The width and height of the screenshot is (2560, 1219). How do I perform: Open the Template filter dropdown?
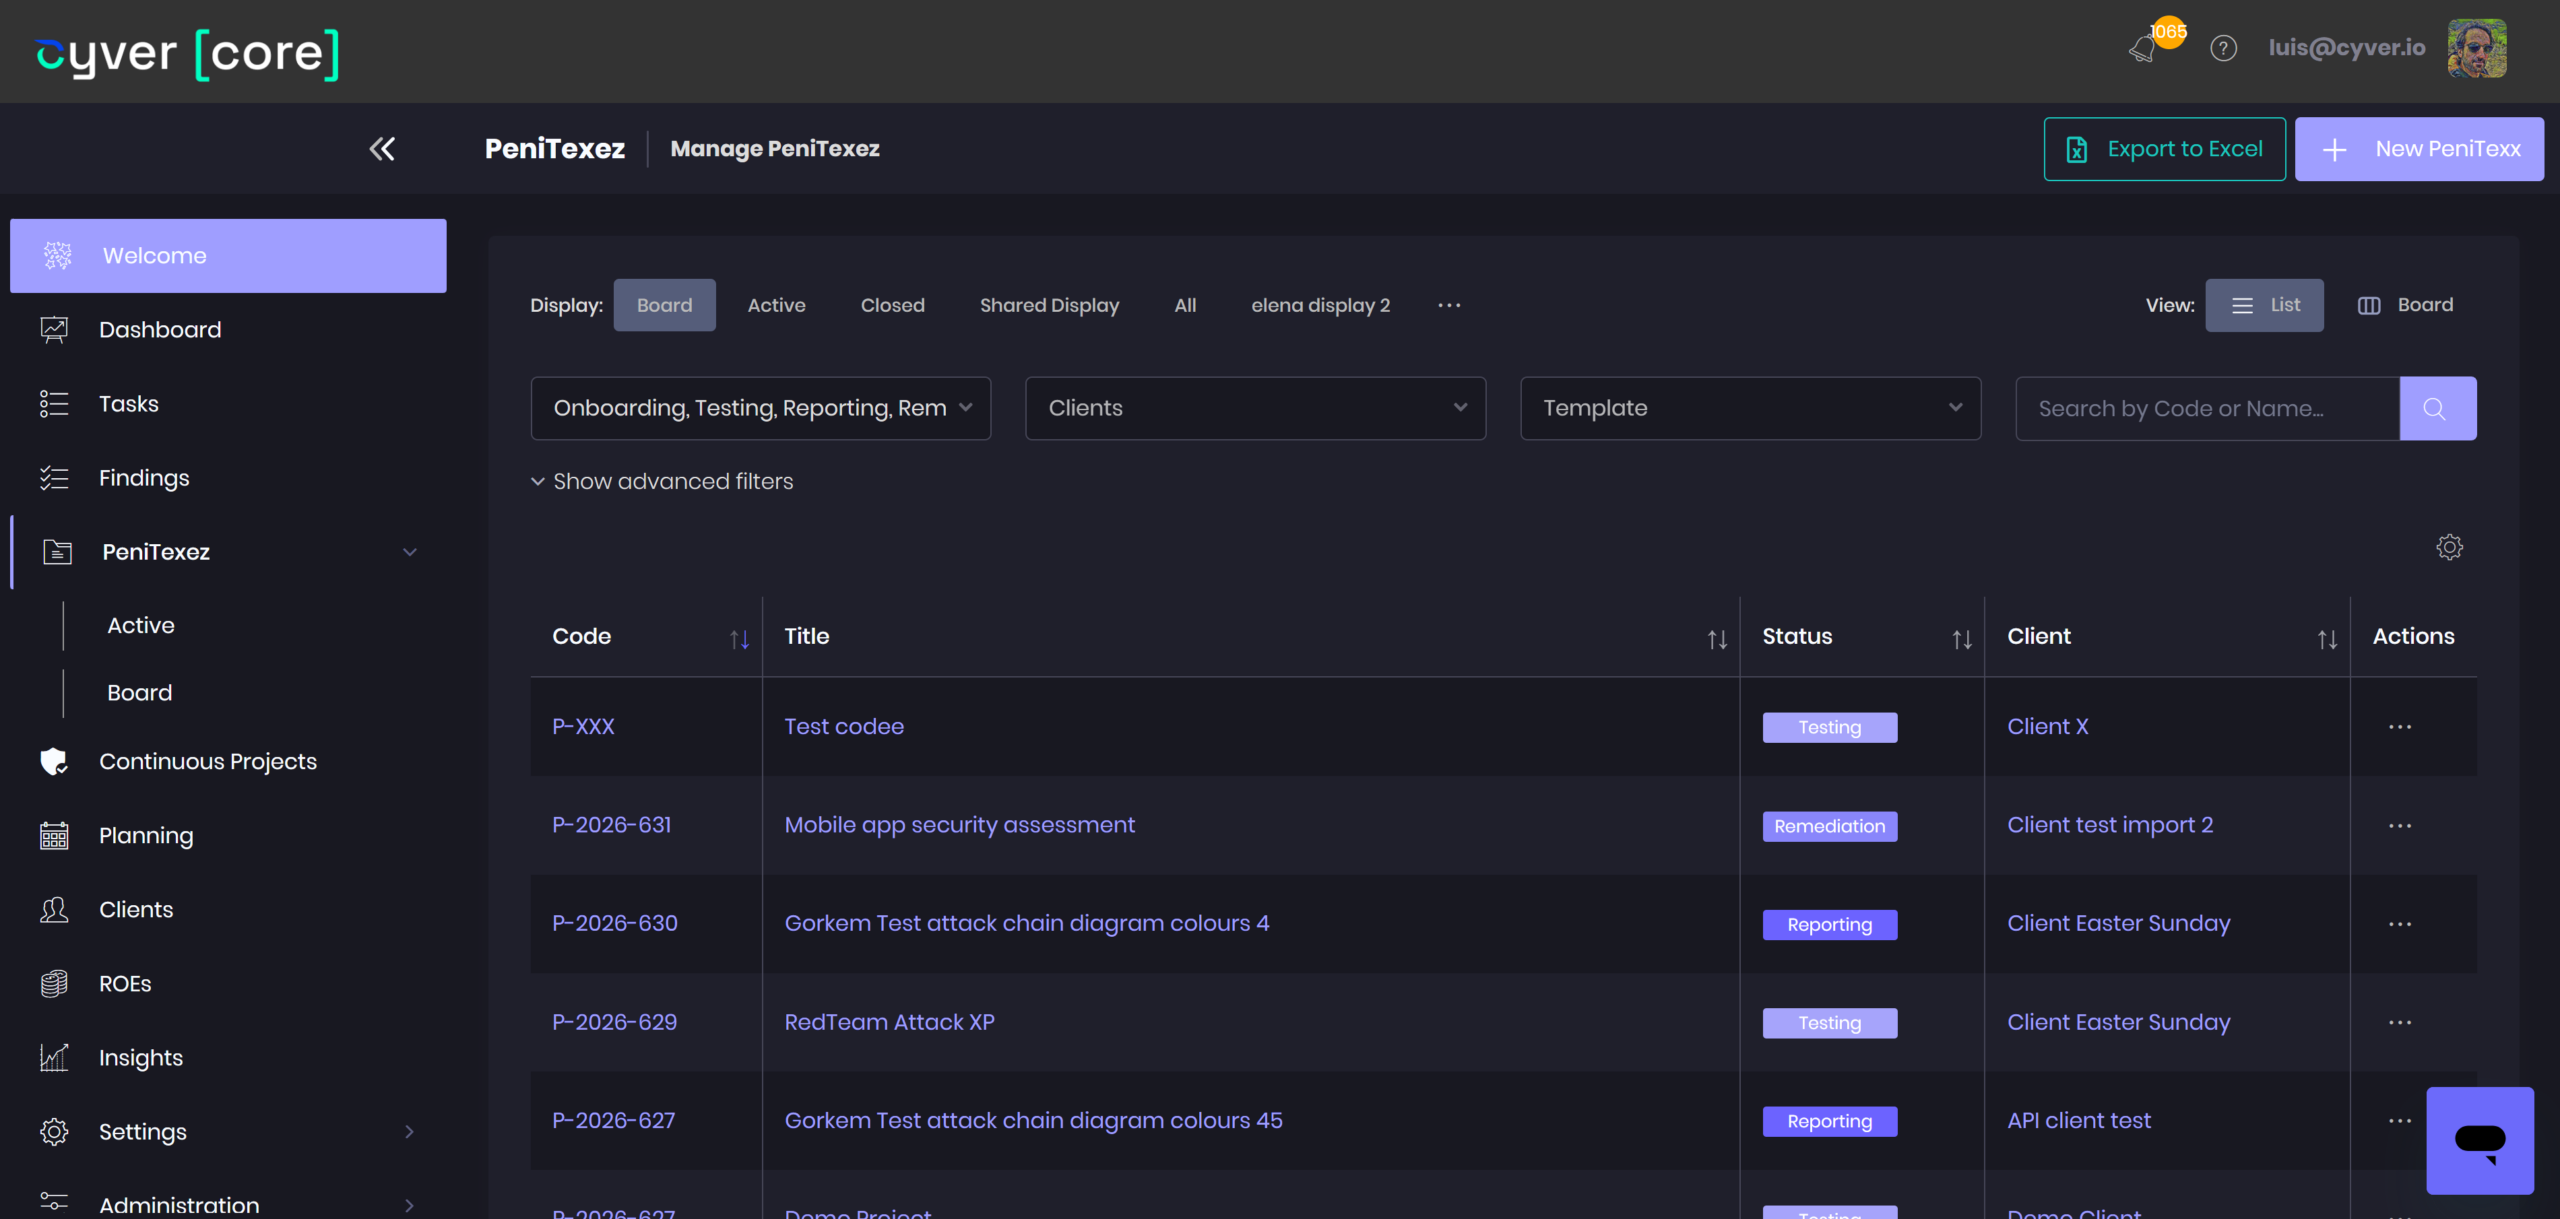pyautogui.click(x=1750, y=408)
